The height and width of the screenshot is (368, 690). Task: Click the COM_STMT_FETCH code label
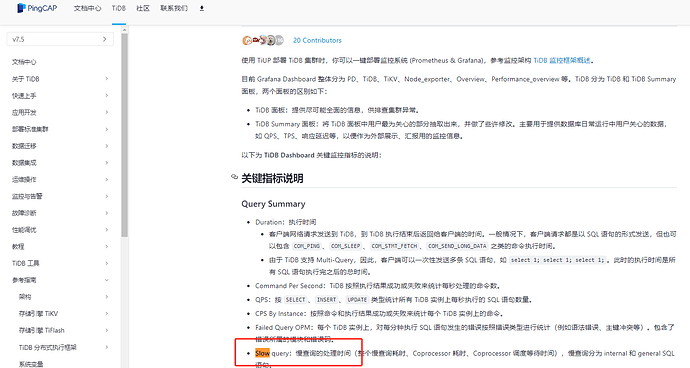(x=394, y=246)
